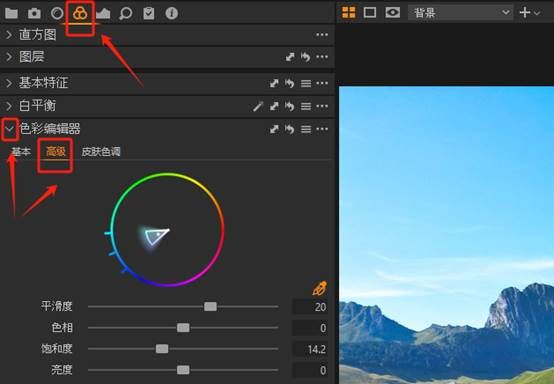Click the 图层 panel title
The width and height of the screenshot is (554, 384).
(x=32, y=57)
